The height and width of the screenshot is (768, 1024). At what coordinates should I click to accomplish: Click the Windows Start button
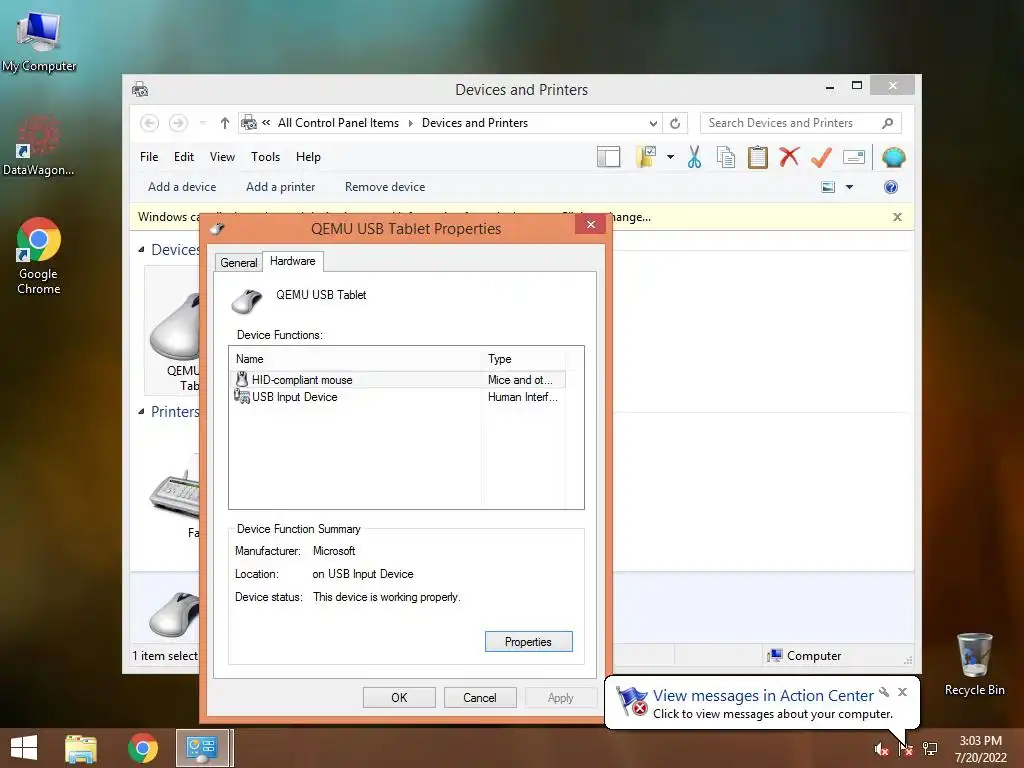24,748
